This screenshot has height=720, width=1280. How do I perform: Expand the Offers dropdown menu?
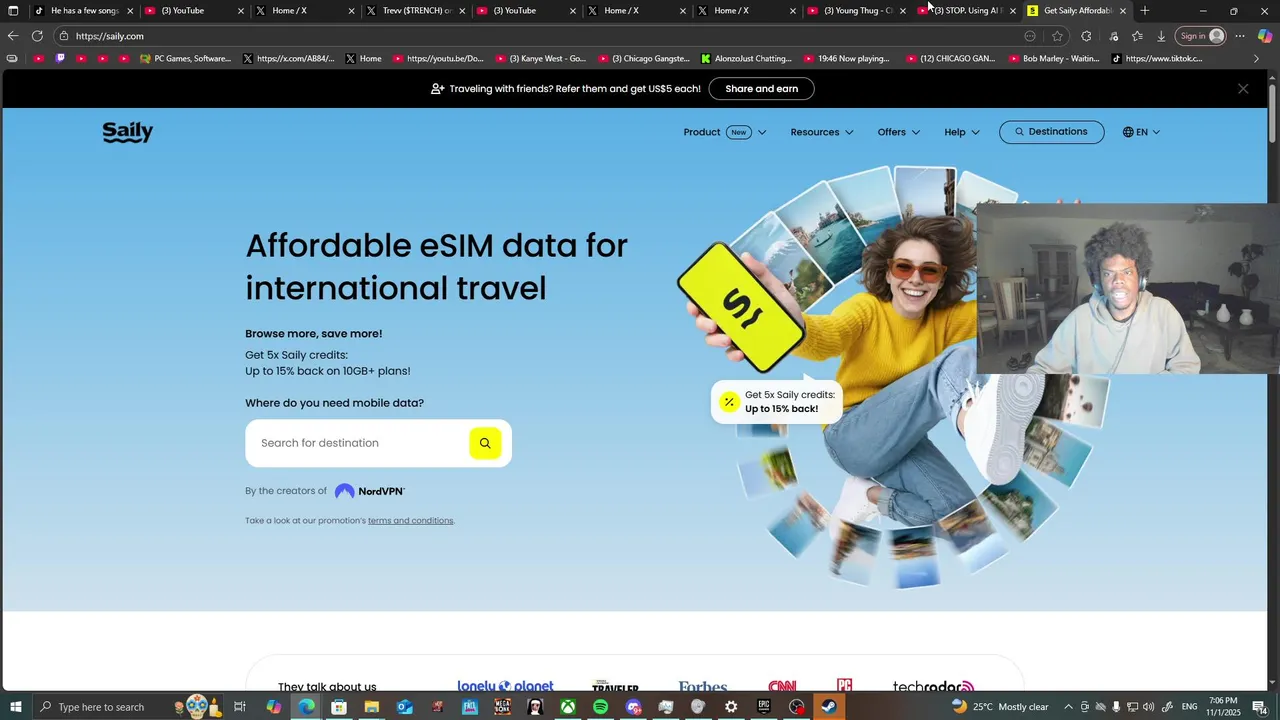899,132
